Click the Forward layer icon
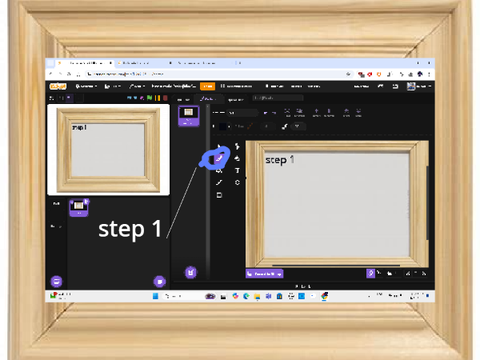This screenshot has height=360, width=480. (x=317, y=112)
